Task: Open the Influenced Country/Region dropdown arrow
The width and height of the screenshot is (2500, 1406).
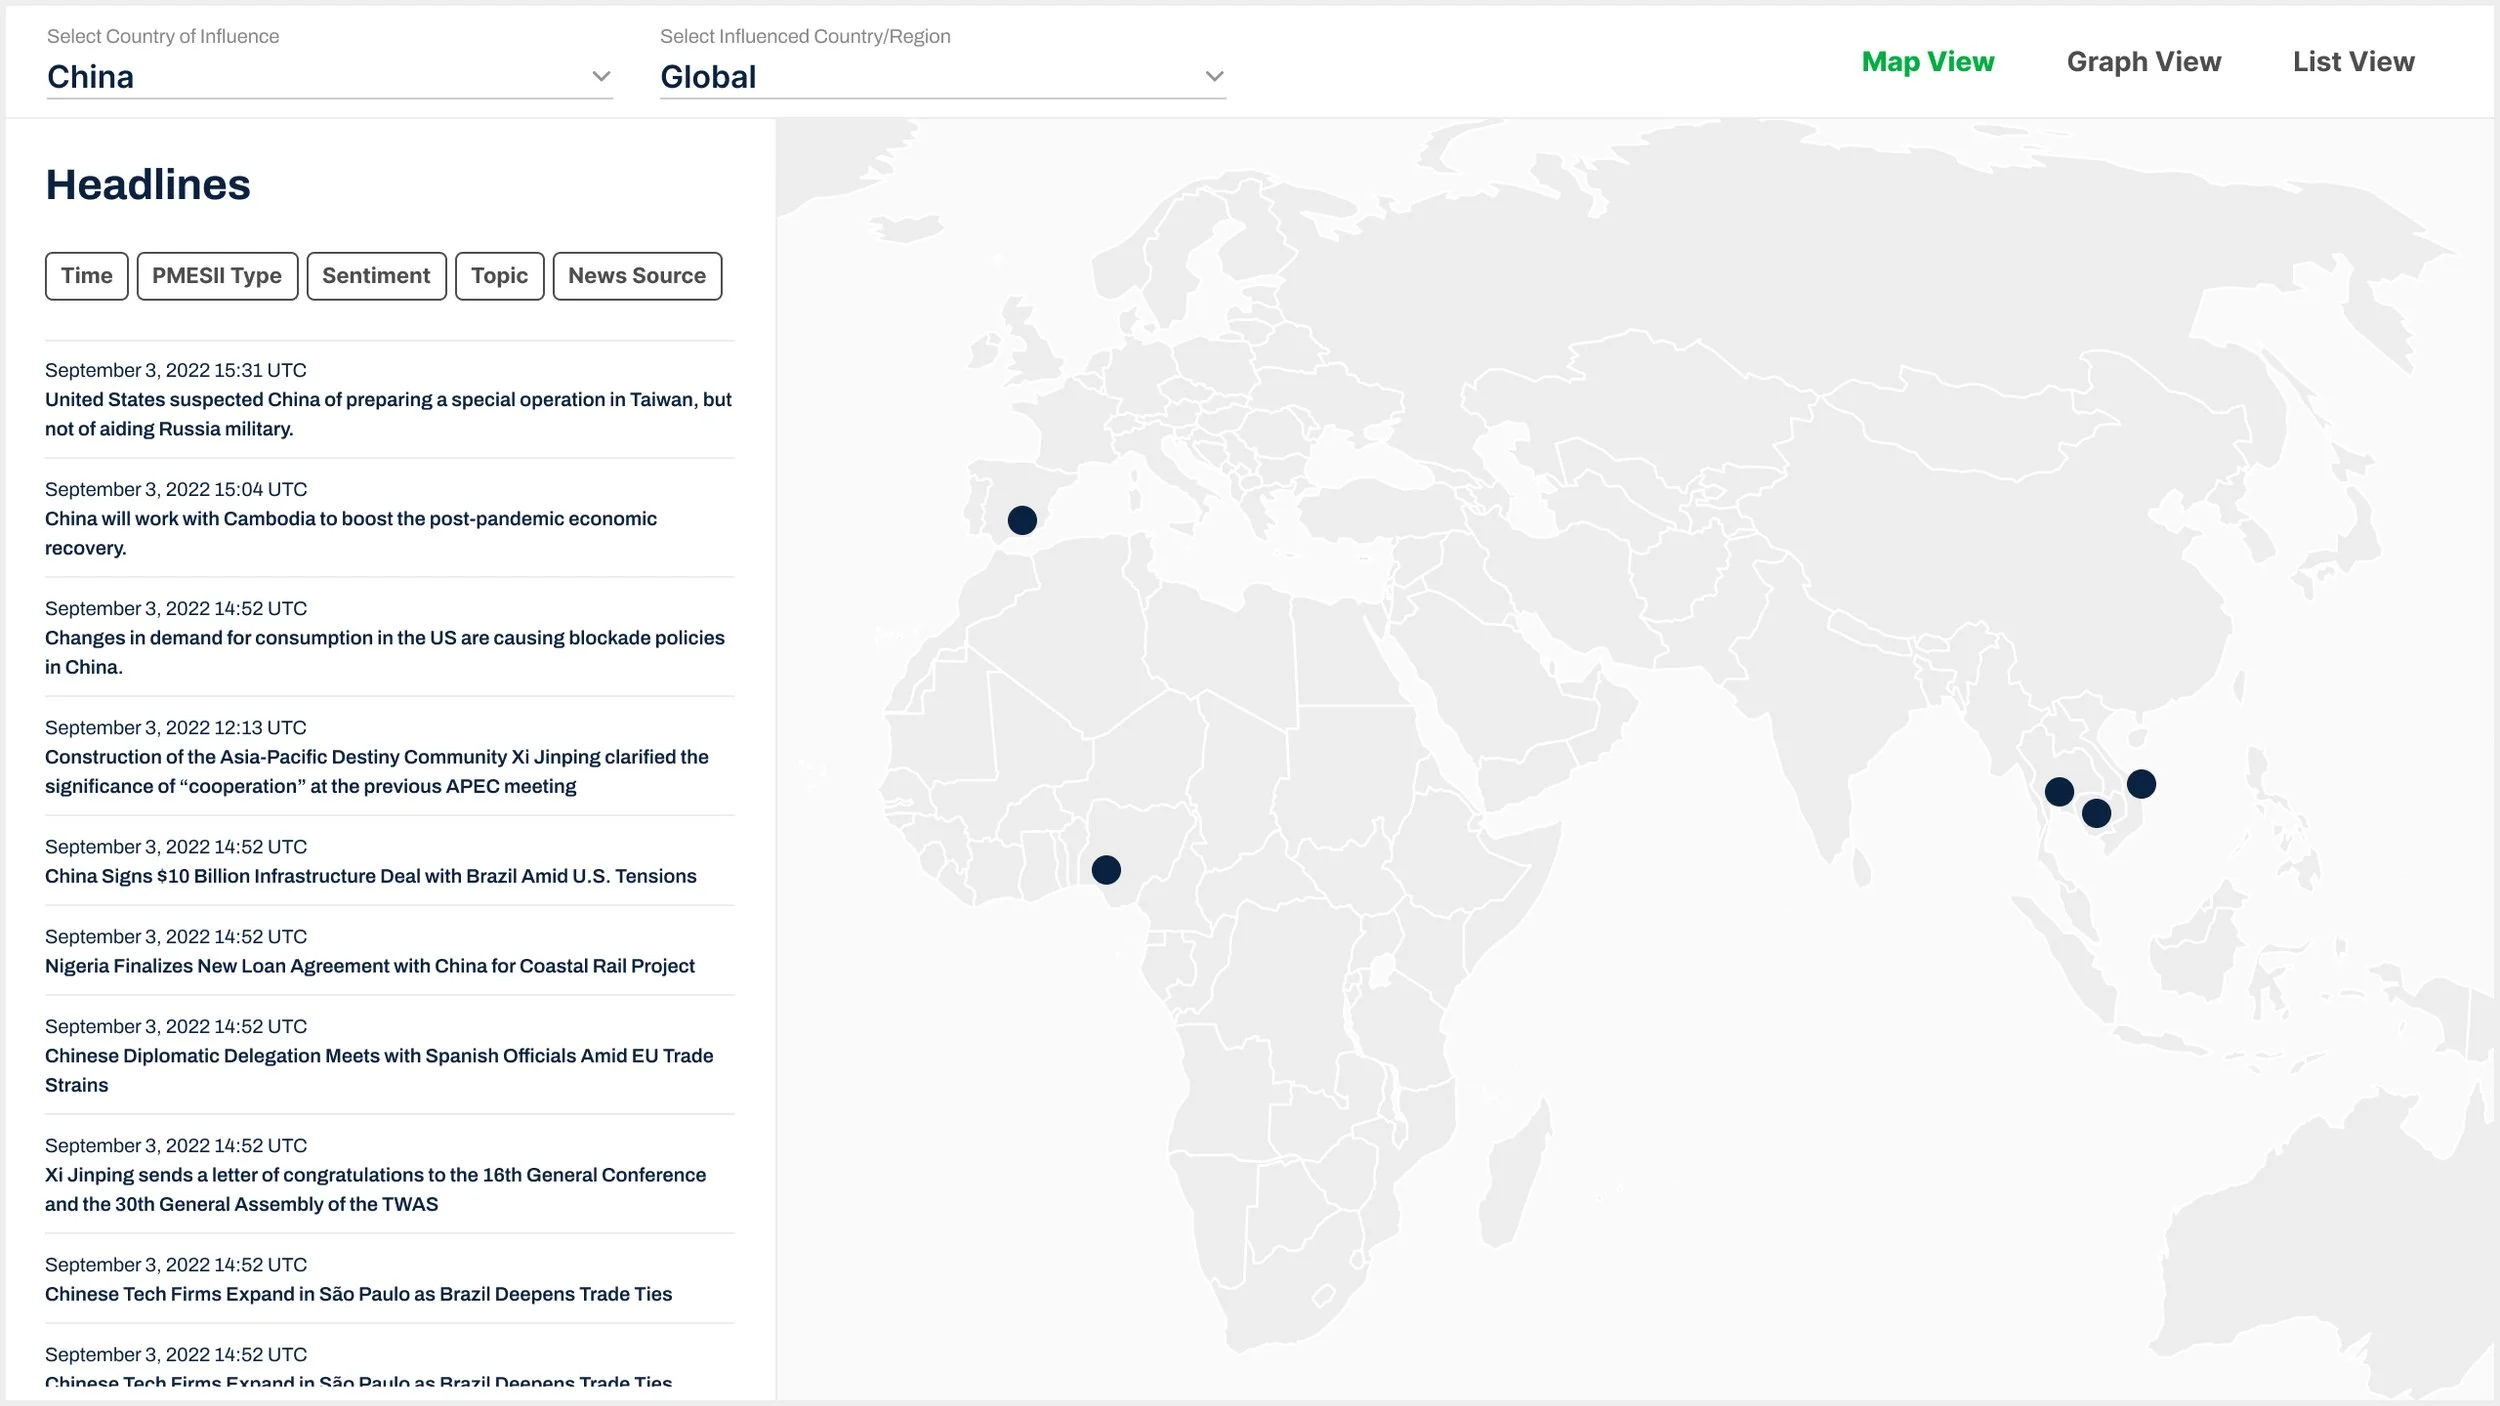Action: tap(1214, 77)
